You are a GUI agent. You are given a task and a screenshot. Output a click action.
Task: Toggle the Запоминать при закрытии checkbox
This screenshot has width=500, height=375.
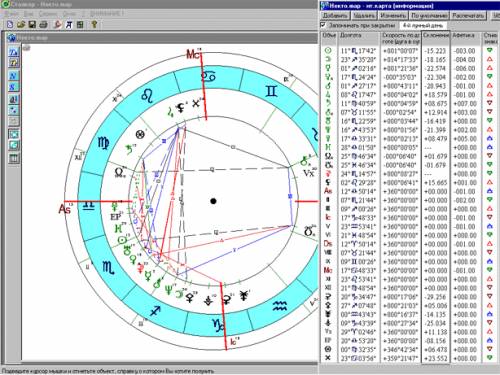(323, 25)
